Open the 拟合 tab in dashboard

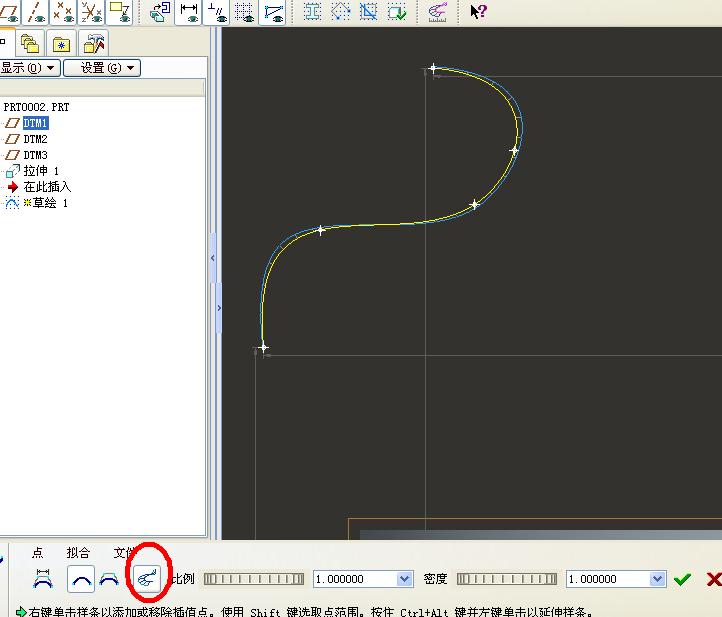[78, 553]
